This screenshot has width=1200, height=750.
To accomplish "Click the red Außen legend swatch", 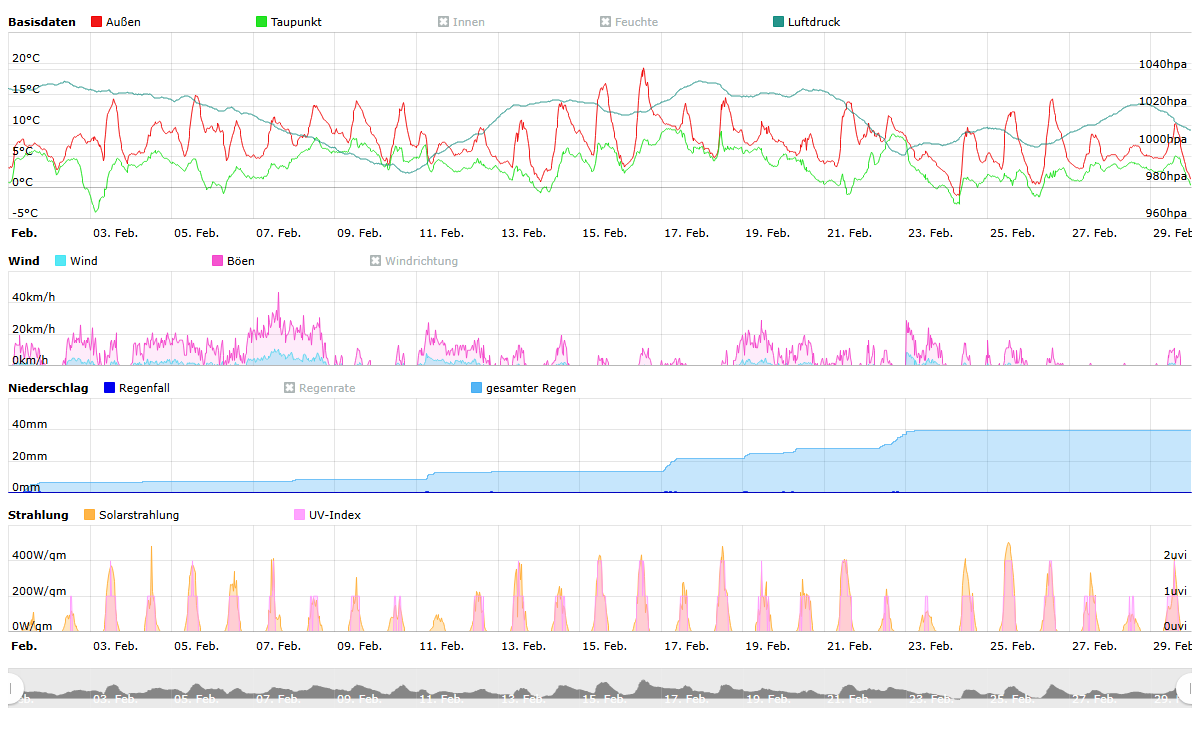I will [x=97, y=22].
